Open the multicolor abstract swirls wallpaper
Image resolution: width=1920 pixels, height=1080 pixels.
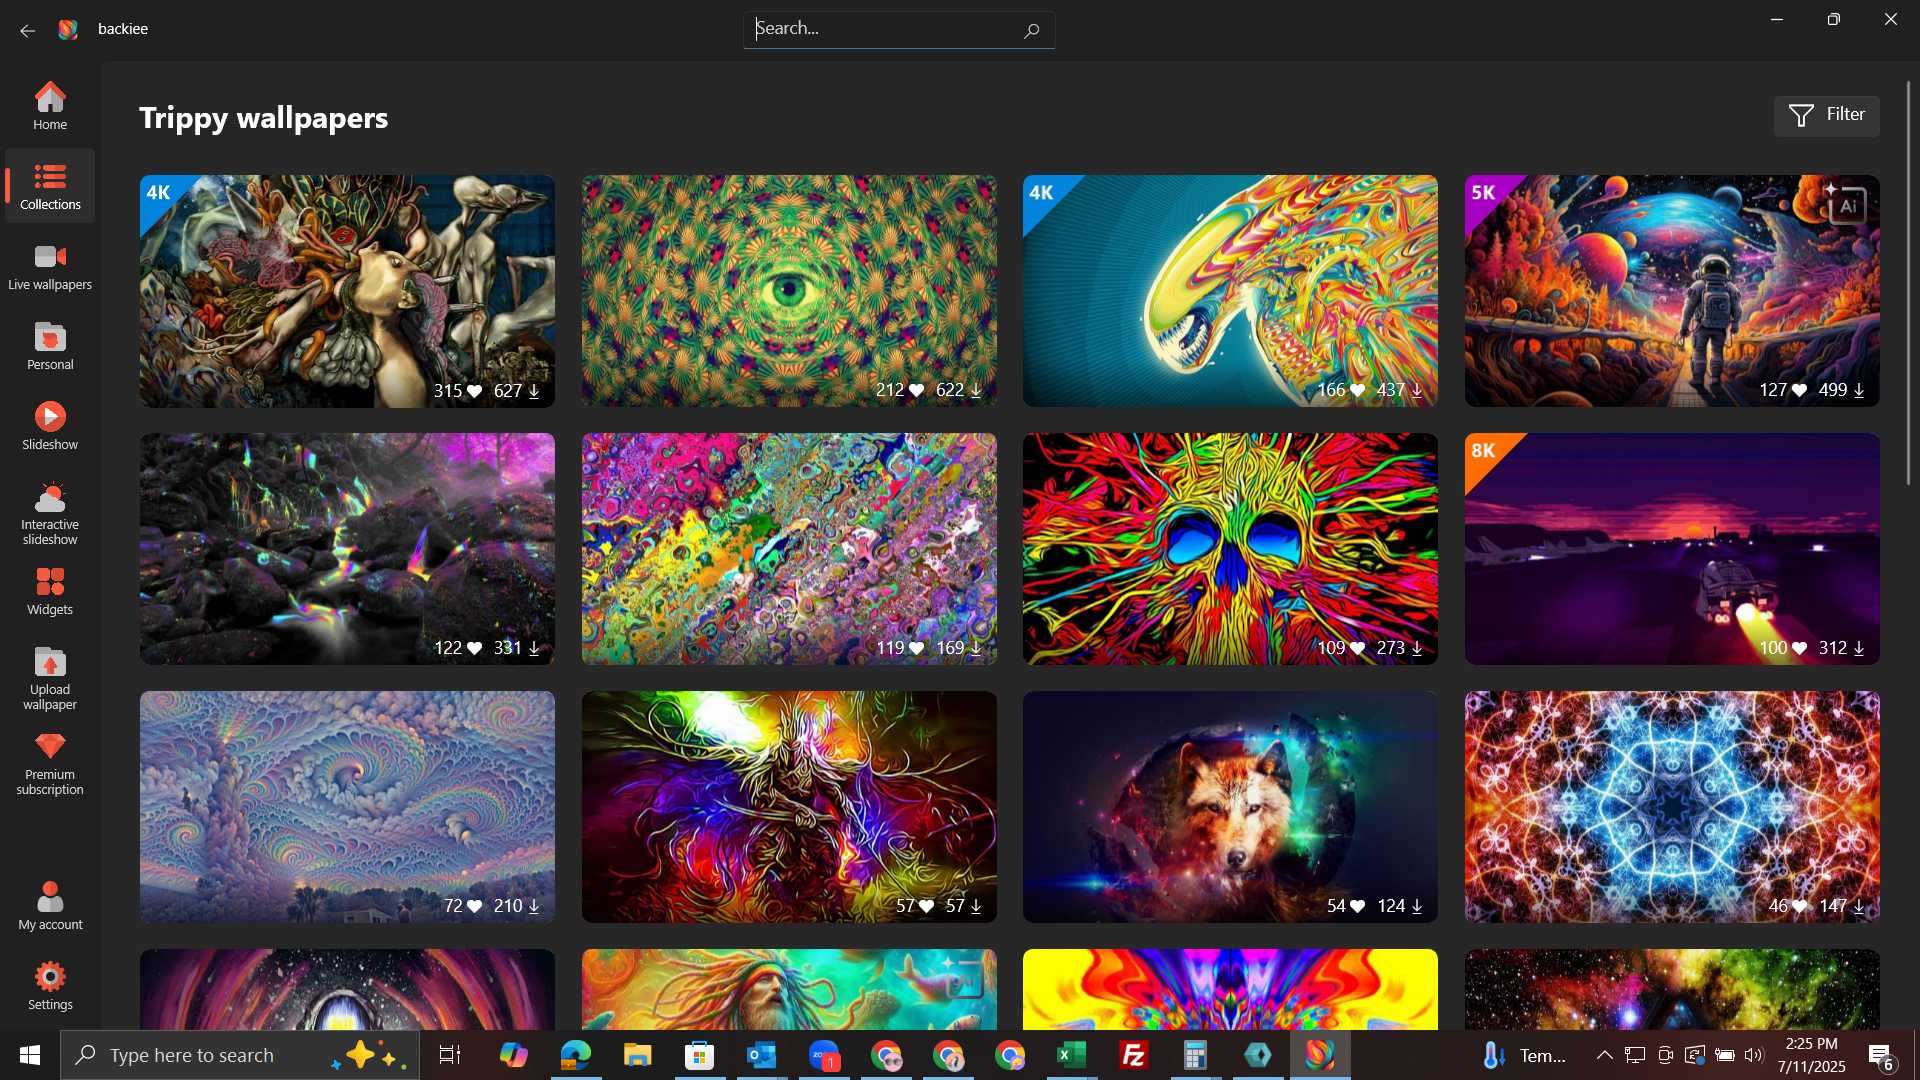(x=789, y=549)
